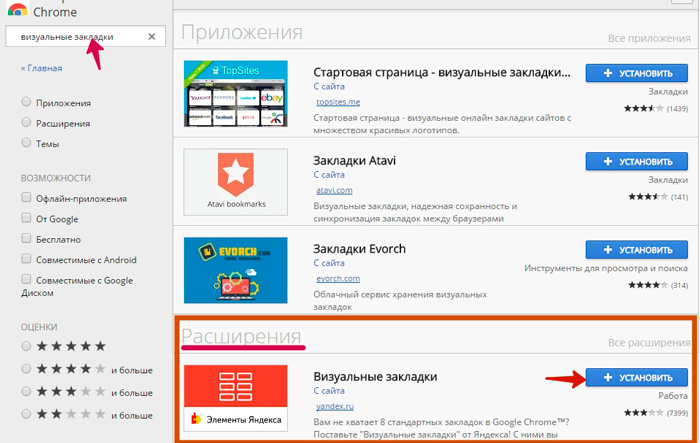
Task: Select the 'Темы' radio filter
Action: coord(26,142)
